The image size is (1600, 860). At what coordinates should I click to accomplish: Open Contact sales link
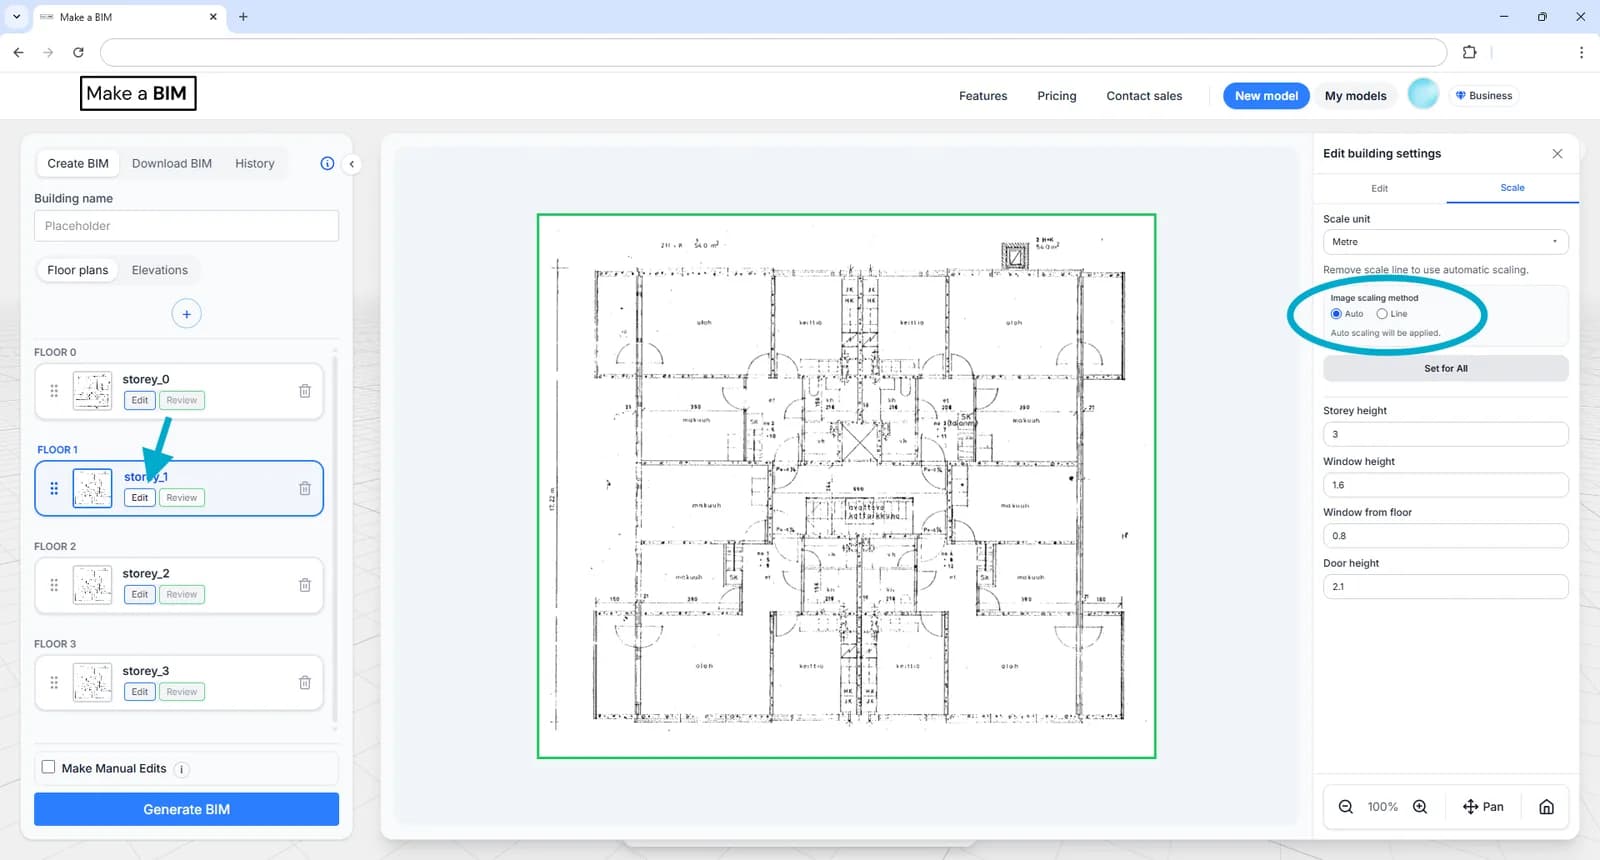click(x=1144, y=96)
